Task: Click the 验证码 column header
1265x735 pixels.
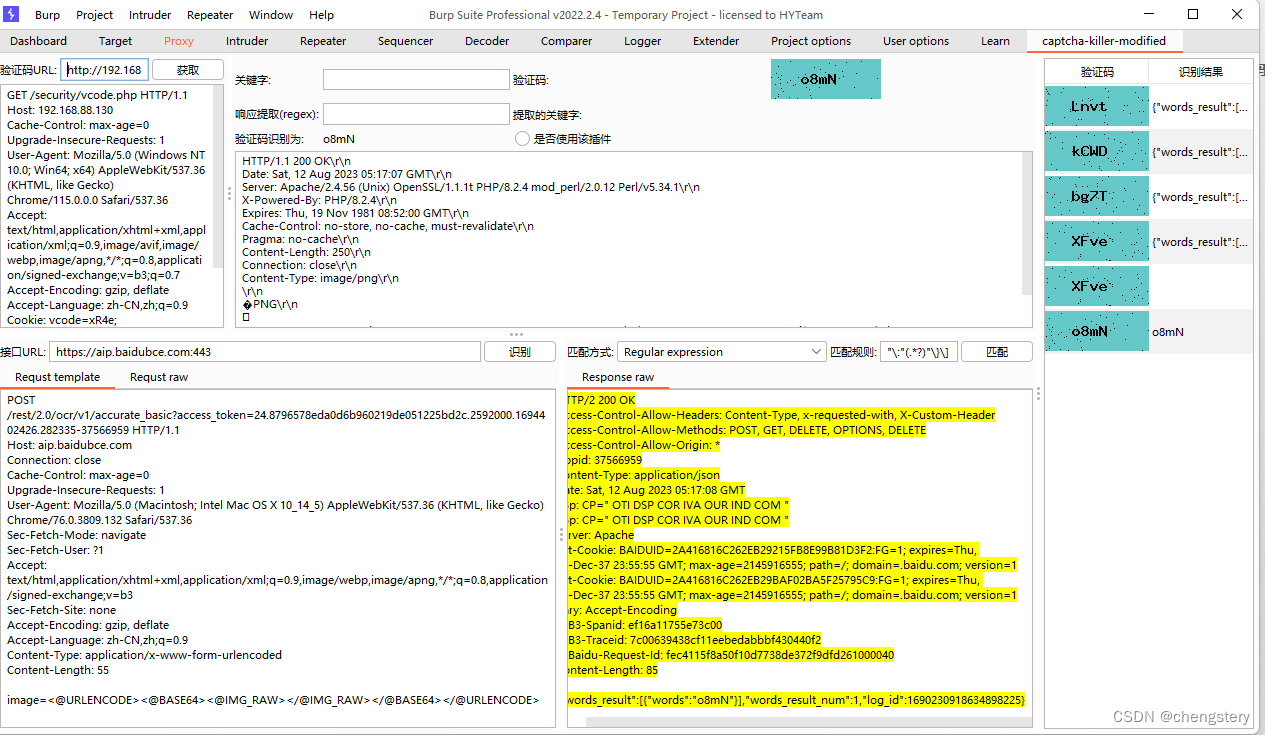Action: coord(1097,71)
